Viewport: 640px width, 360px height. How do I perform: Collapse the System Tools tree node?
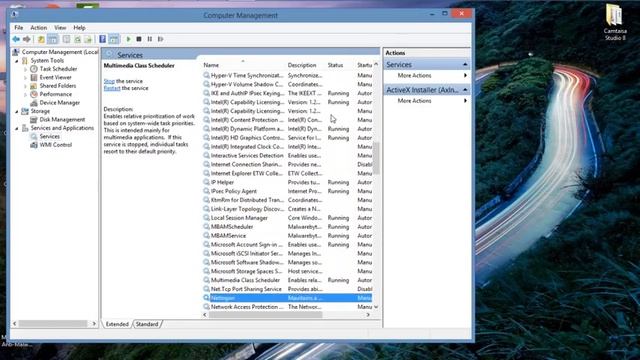(x=17, y=61)
